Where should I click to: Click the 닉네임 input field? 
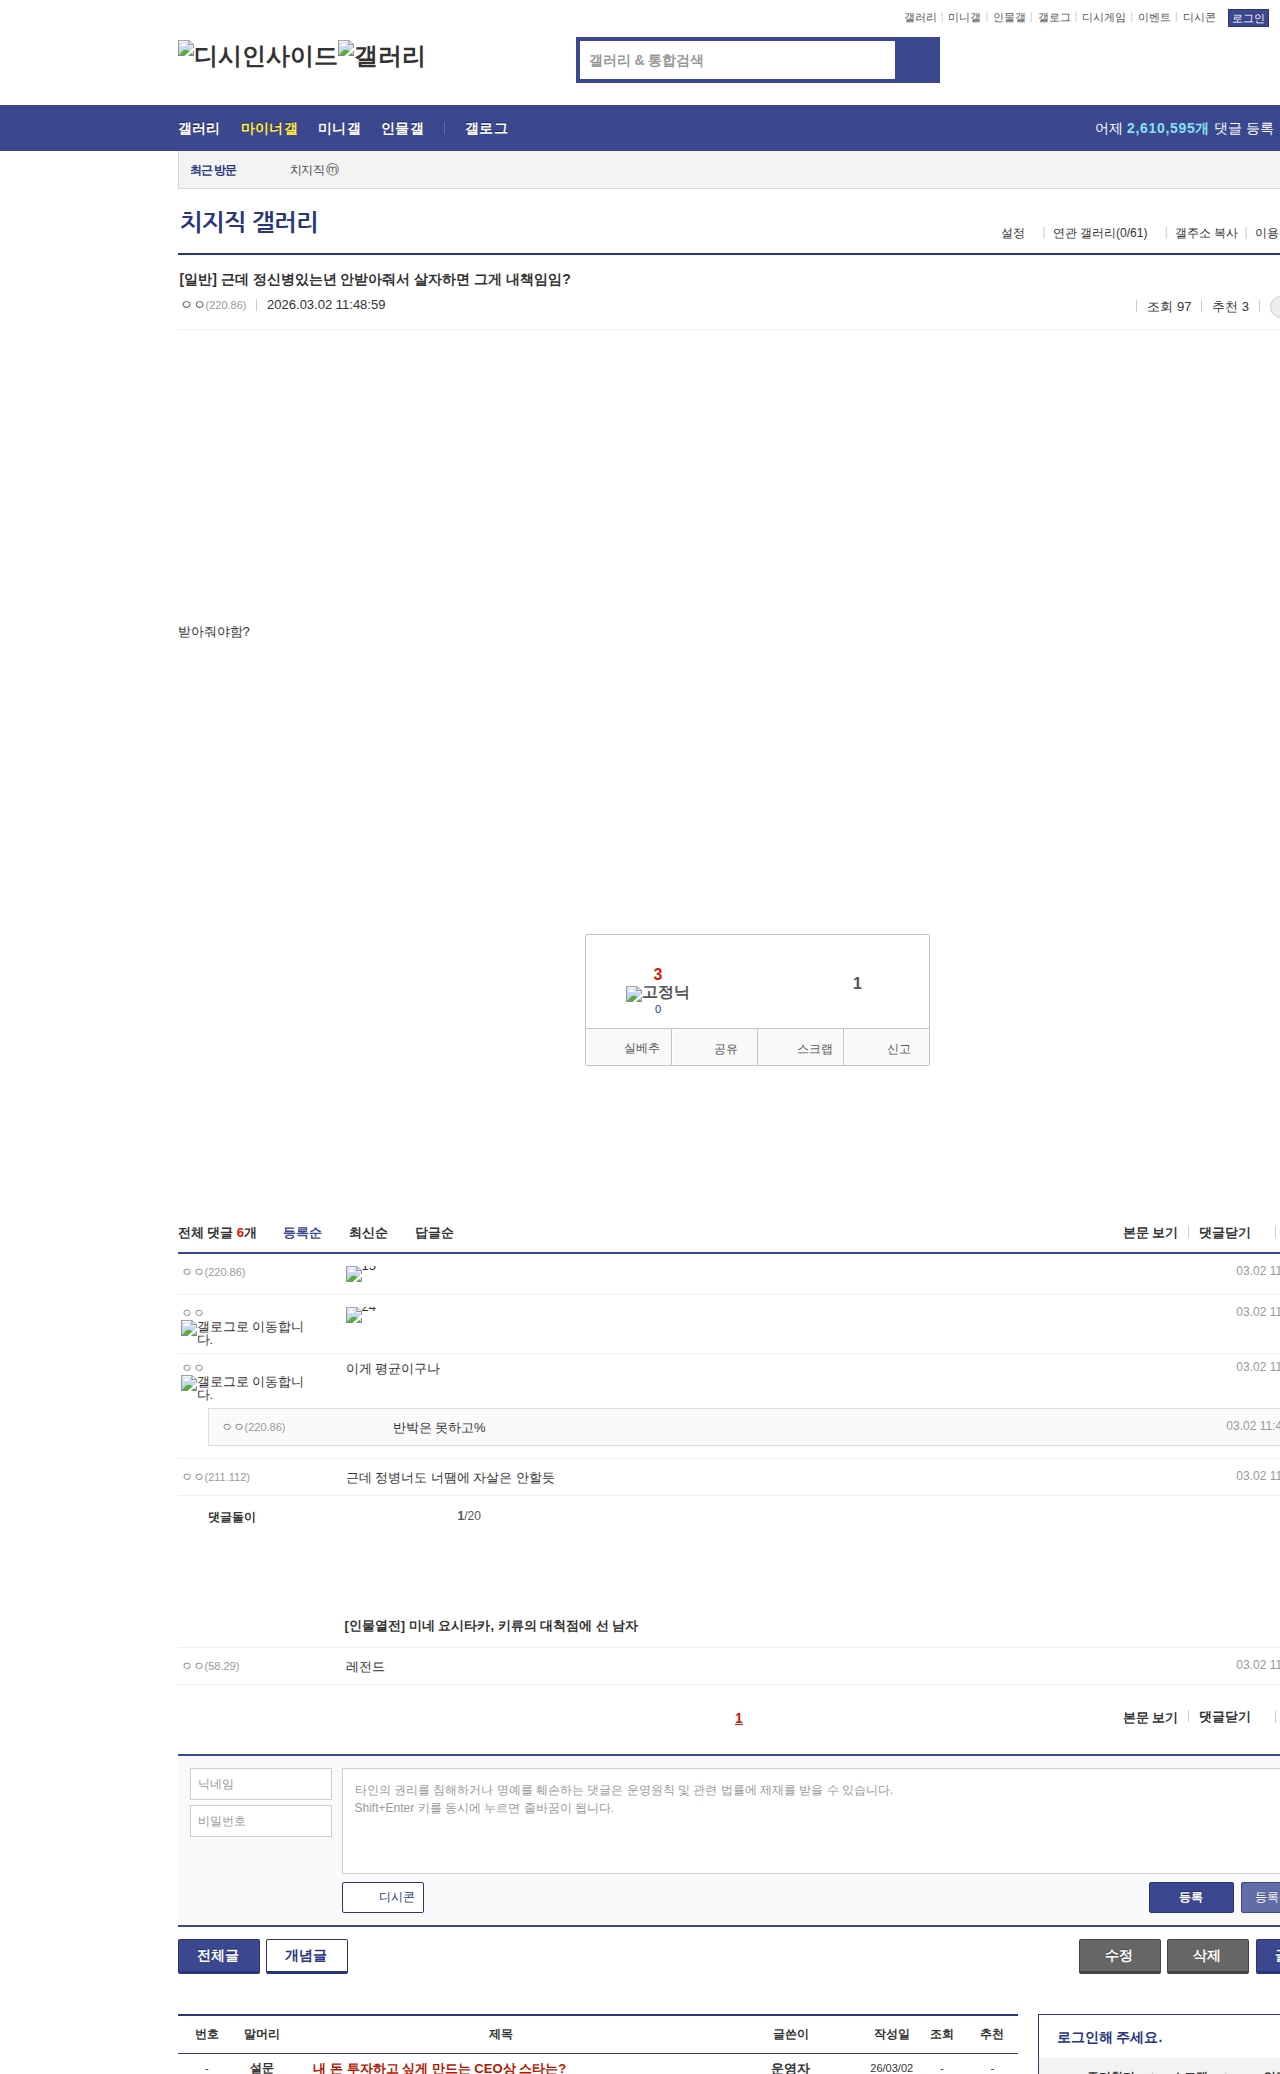click(260, 1784)
